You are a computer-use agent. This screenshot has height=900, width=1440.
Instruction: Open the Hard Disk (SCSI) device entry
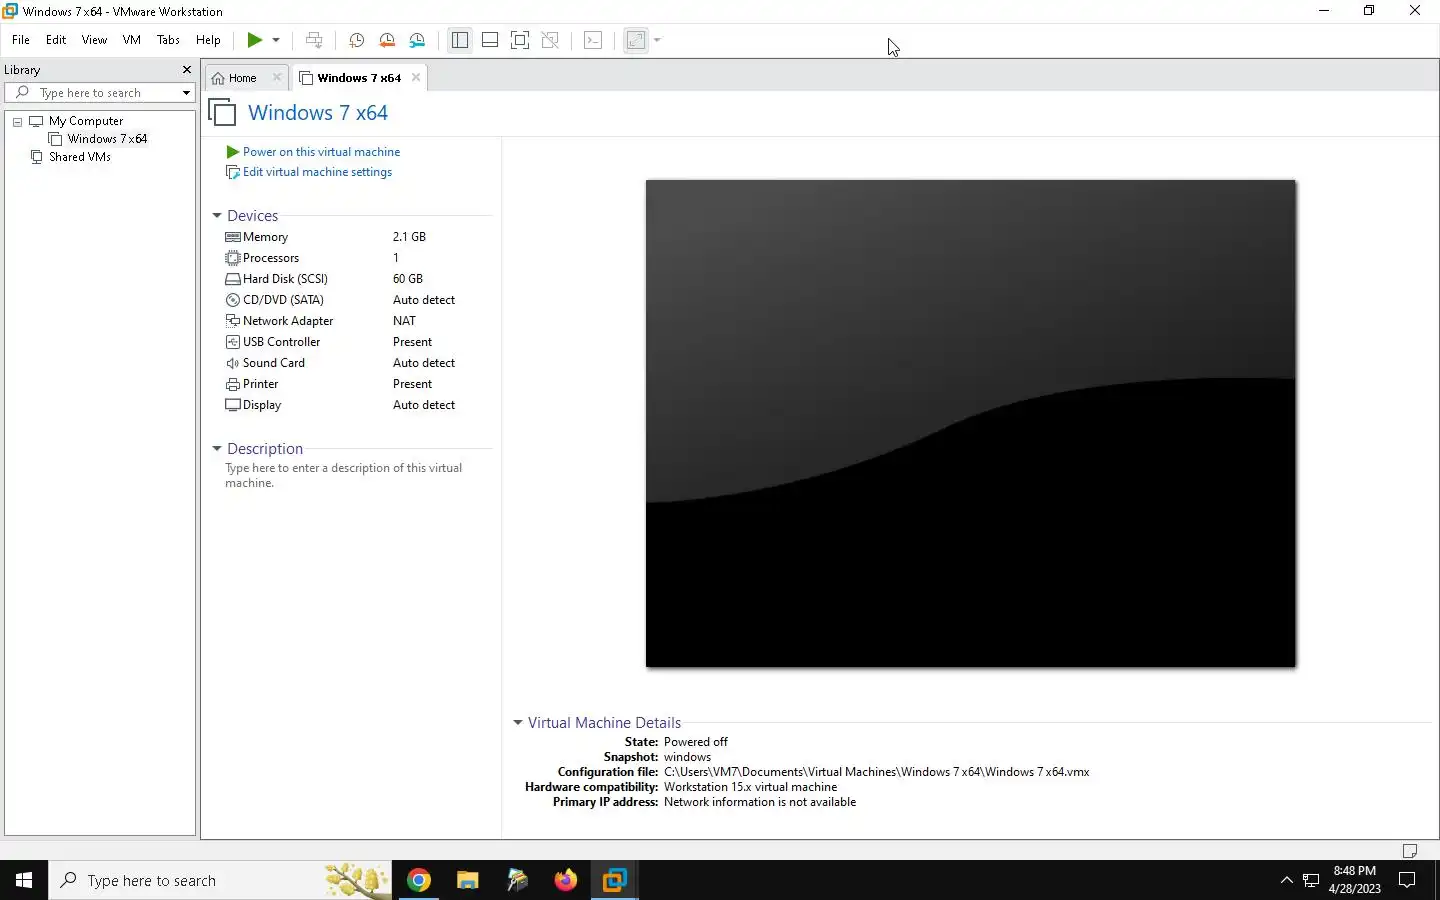coord(285,279)
